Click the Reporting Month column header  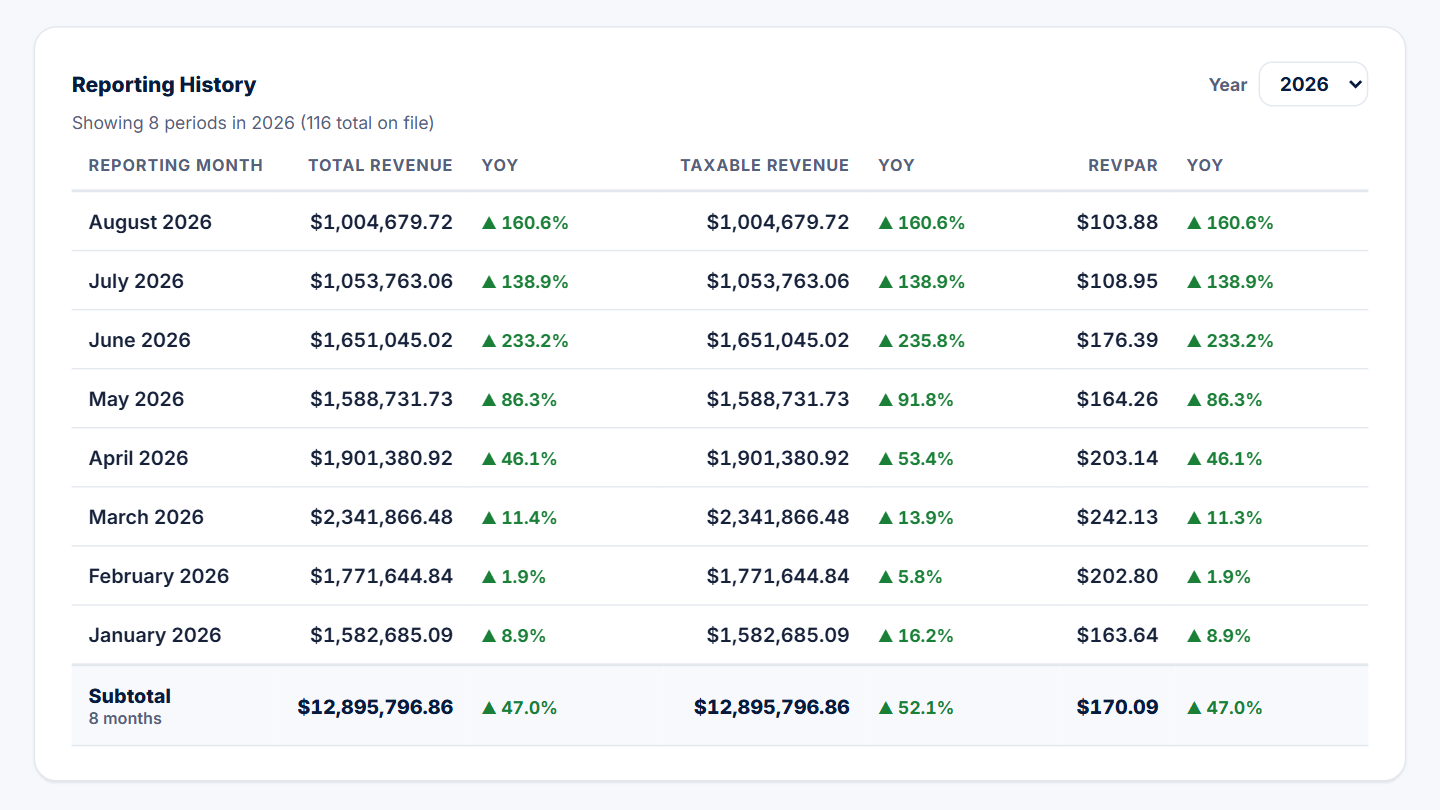[176, 165]
